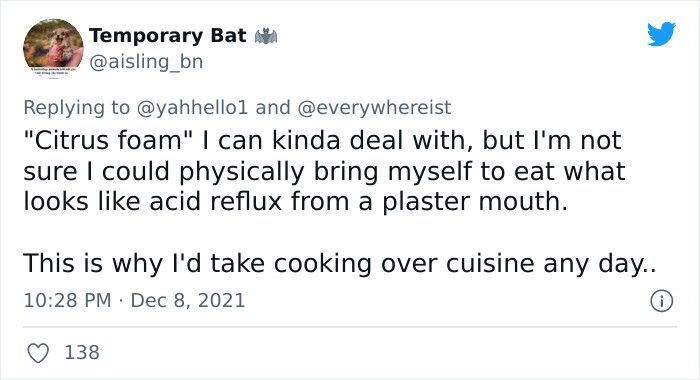Visit the @yahhello1 mention
This screenshot has width=700, height=380.
click(x=192, y=108)
